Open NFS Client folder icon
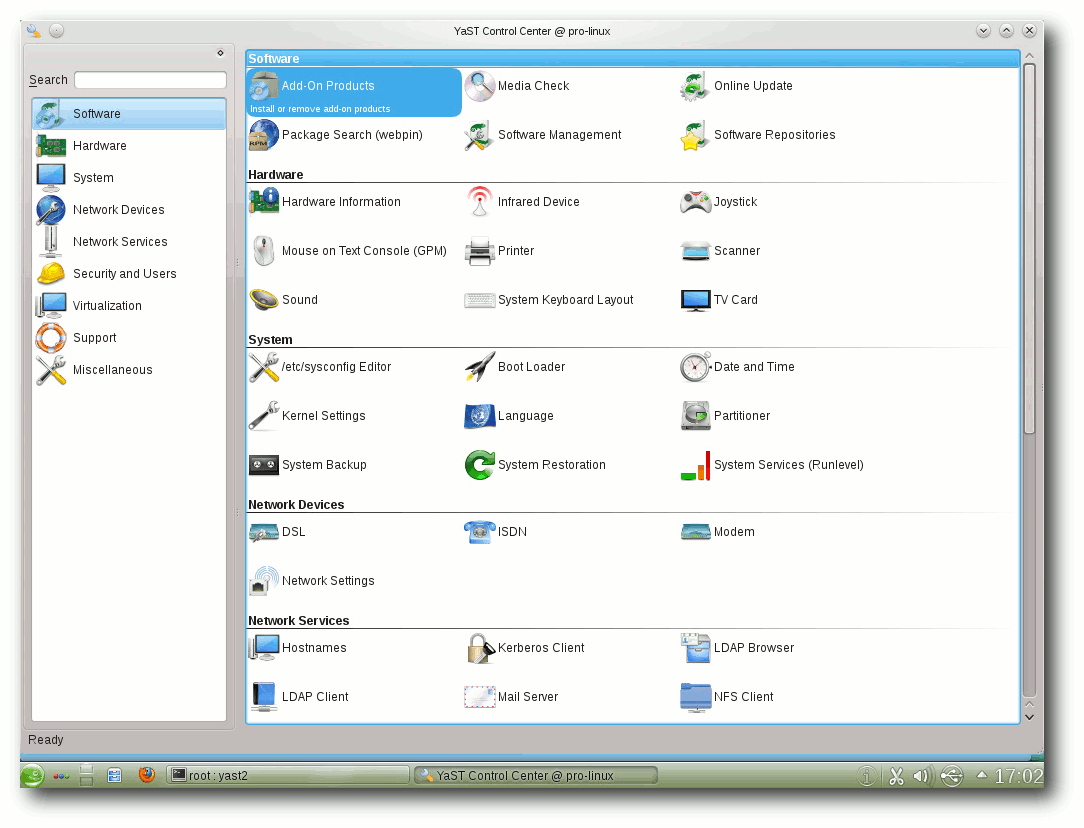Screen dimensions: 1084x828 coord(695,697)
